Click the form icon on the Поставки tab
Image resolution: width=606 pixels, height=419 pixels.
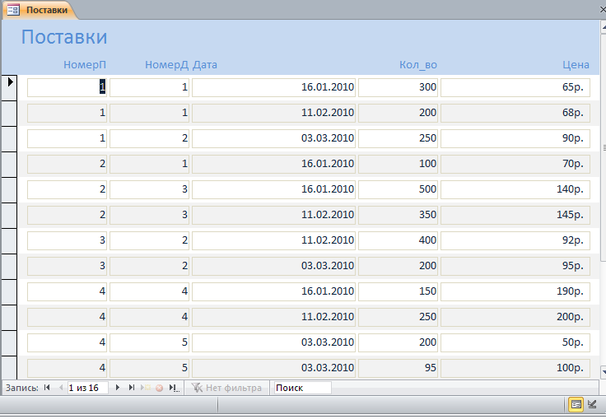click(13, 10)
